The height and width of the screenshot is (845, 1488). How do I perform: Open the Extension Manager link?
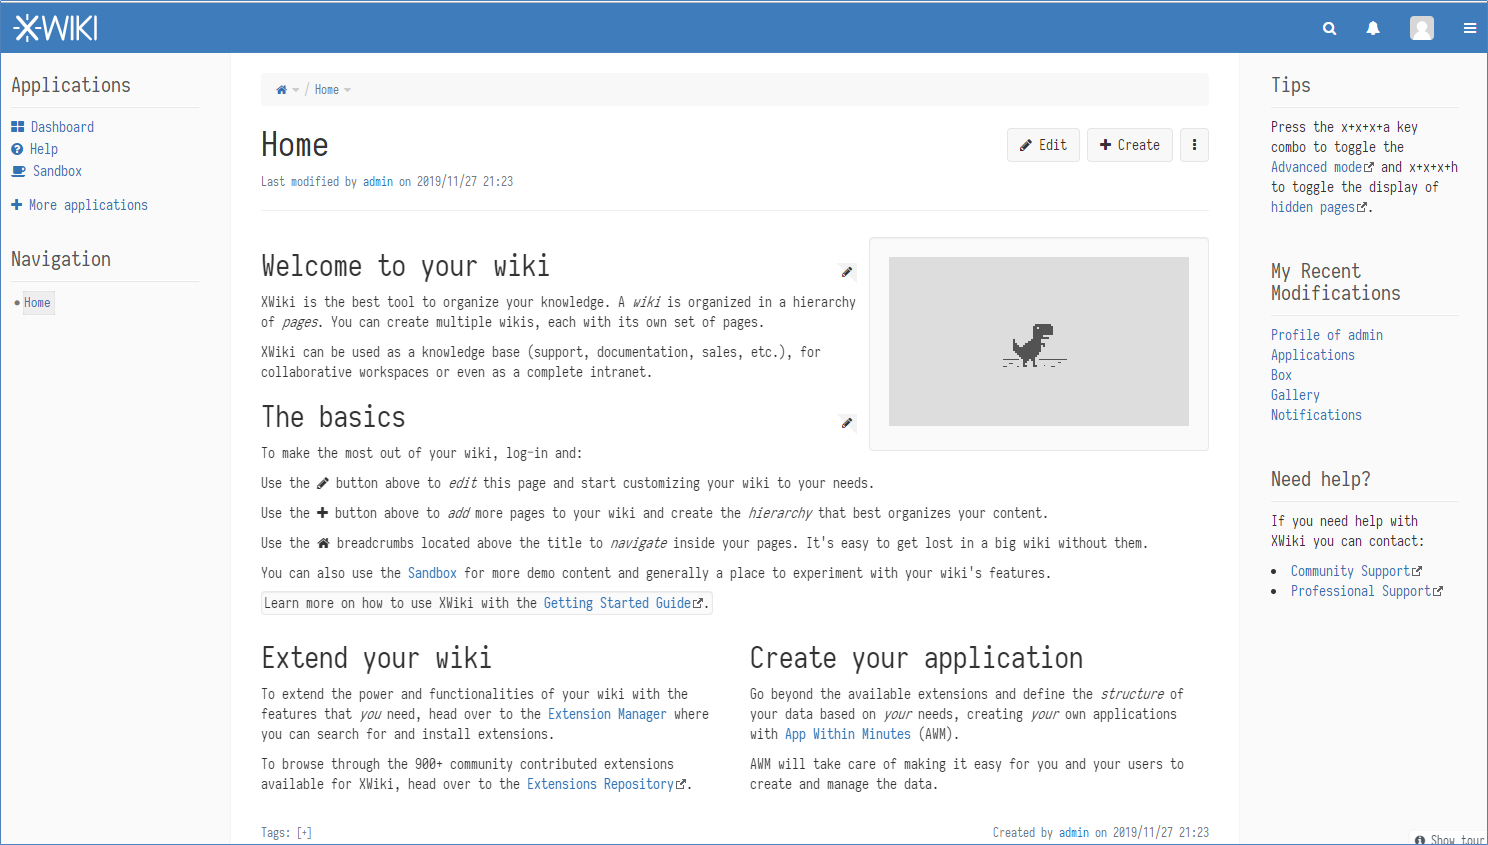pyautogui.click(x=607, y=714)
